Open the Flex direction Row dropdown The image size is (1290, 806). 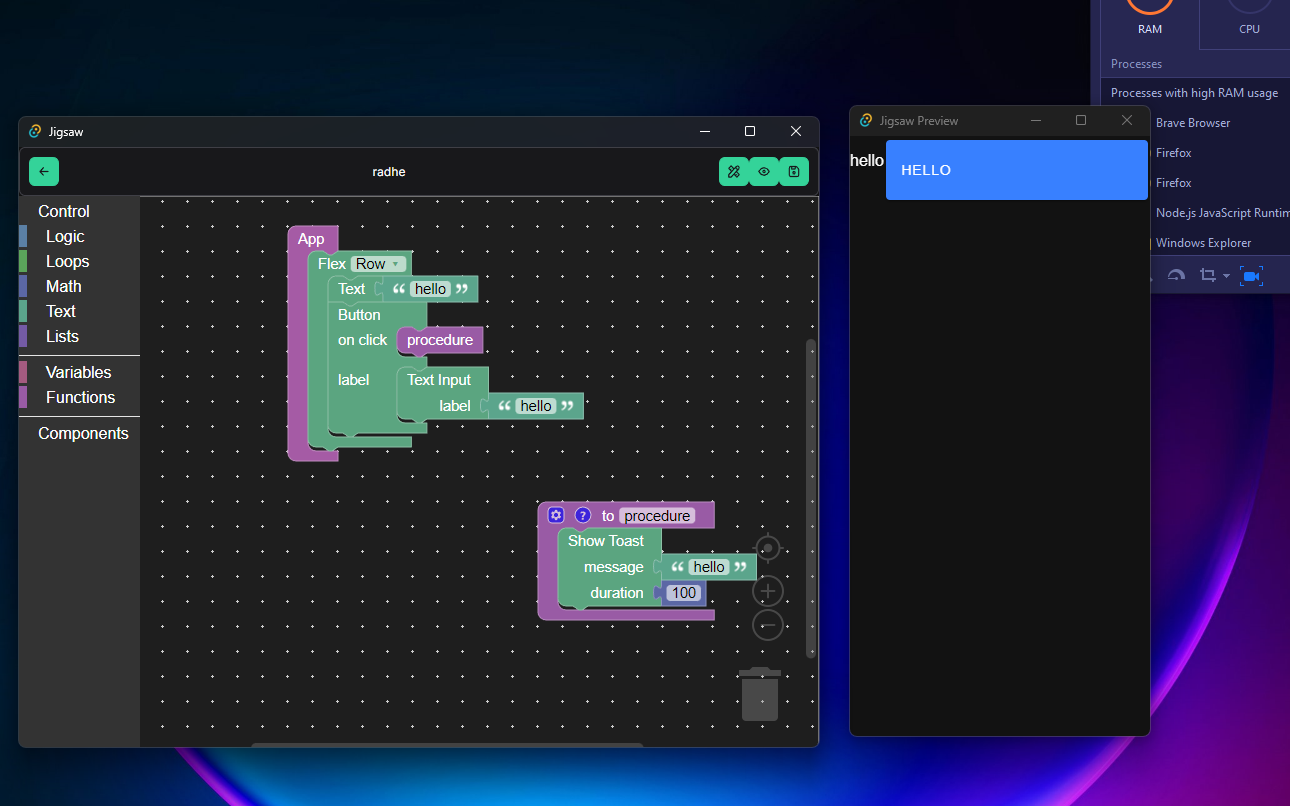378,264
